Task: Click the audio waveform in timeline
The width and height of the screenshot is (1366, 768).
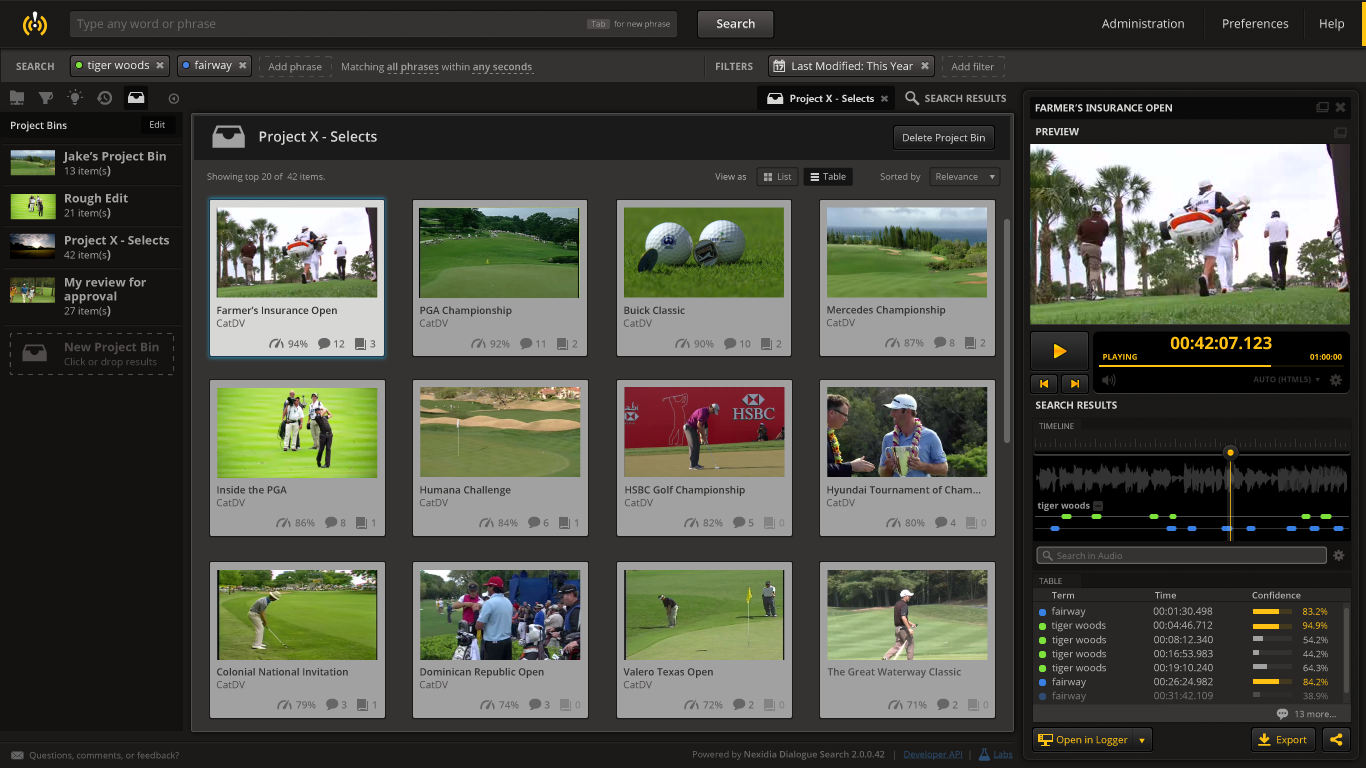Action: [1190, 478]
